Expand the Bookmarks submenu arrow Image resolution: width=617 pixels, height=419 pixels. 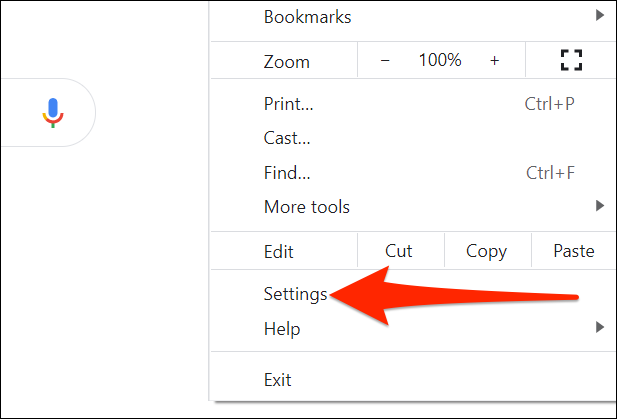point(600,17)
